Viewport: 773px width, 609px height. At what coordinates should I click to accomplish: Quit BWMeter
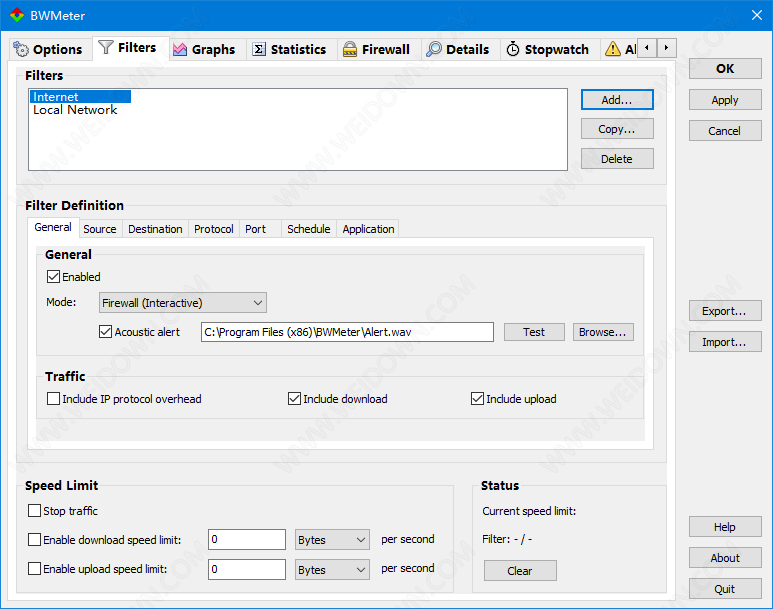click(725, 589)
